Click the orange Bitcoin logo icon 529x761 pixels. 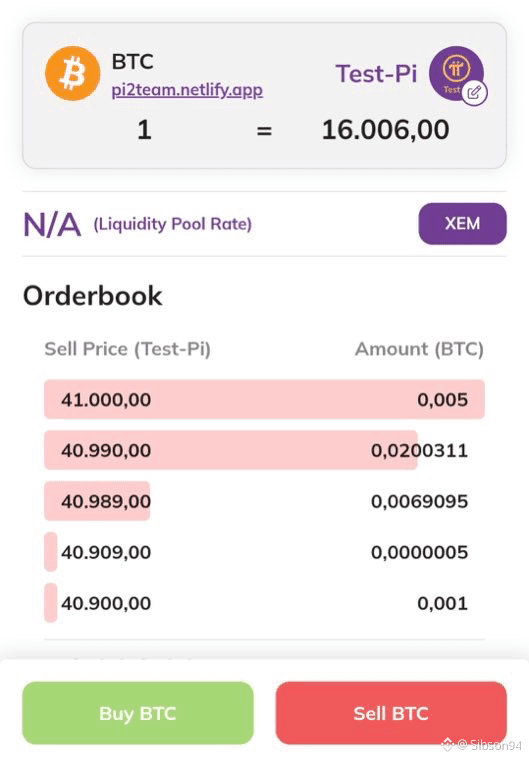[x=73, y=73]
